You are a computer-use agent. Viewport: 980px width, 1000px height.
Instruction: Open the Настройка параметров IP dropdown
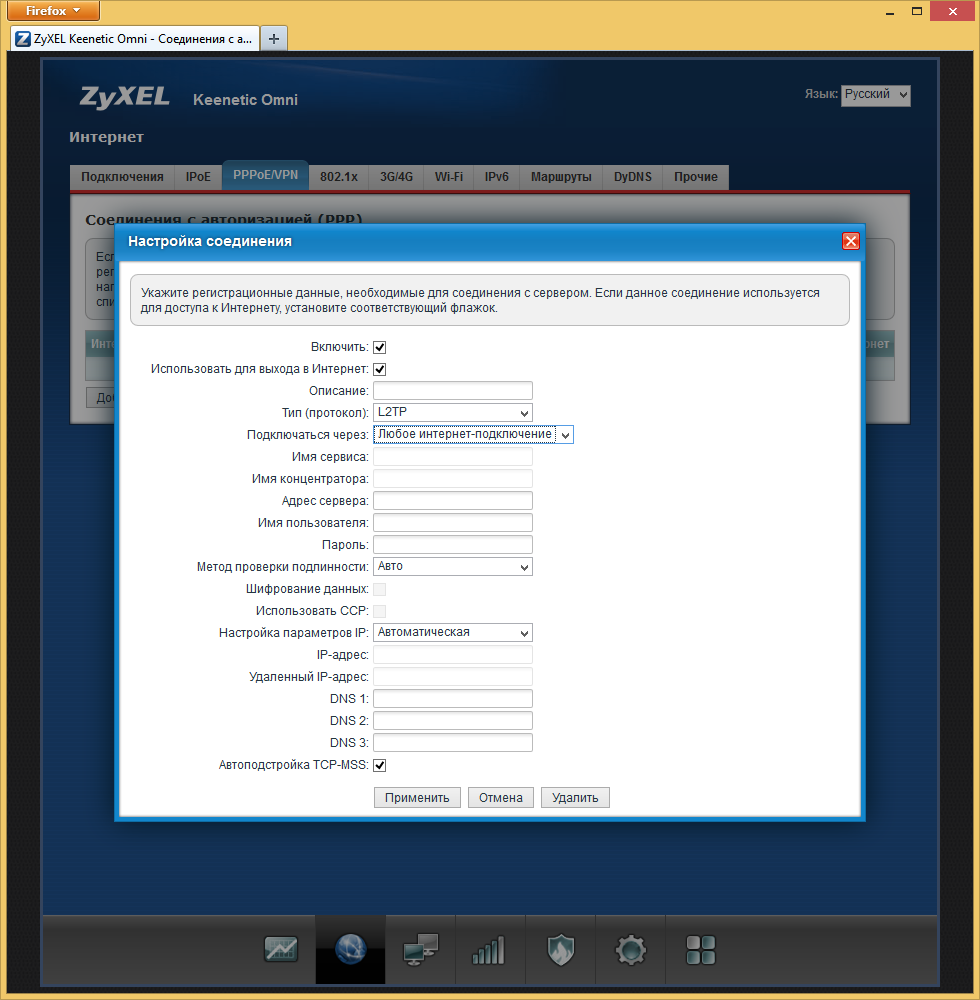point(453,633)
